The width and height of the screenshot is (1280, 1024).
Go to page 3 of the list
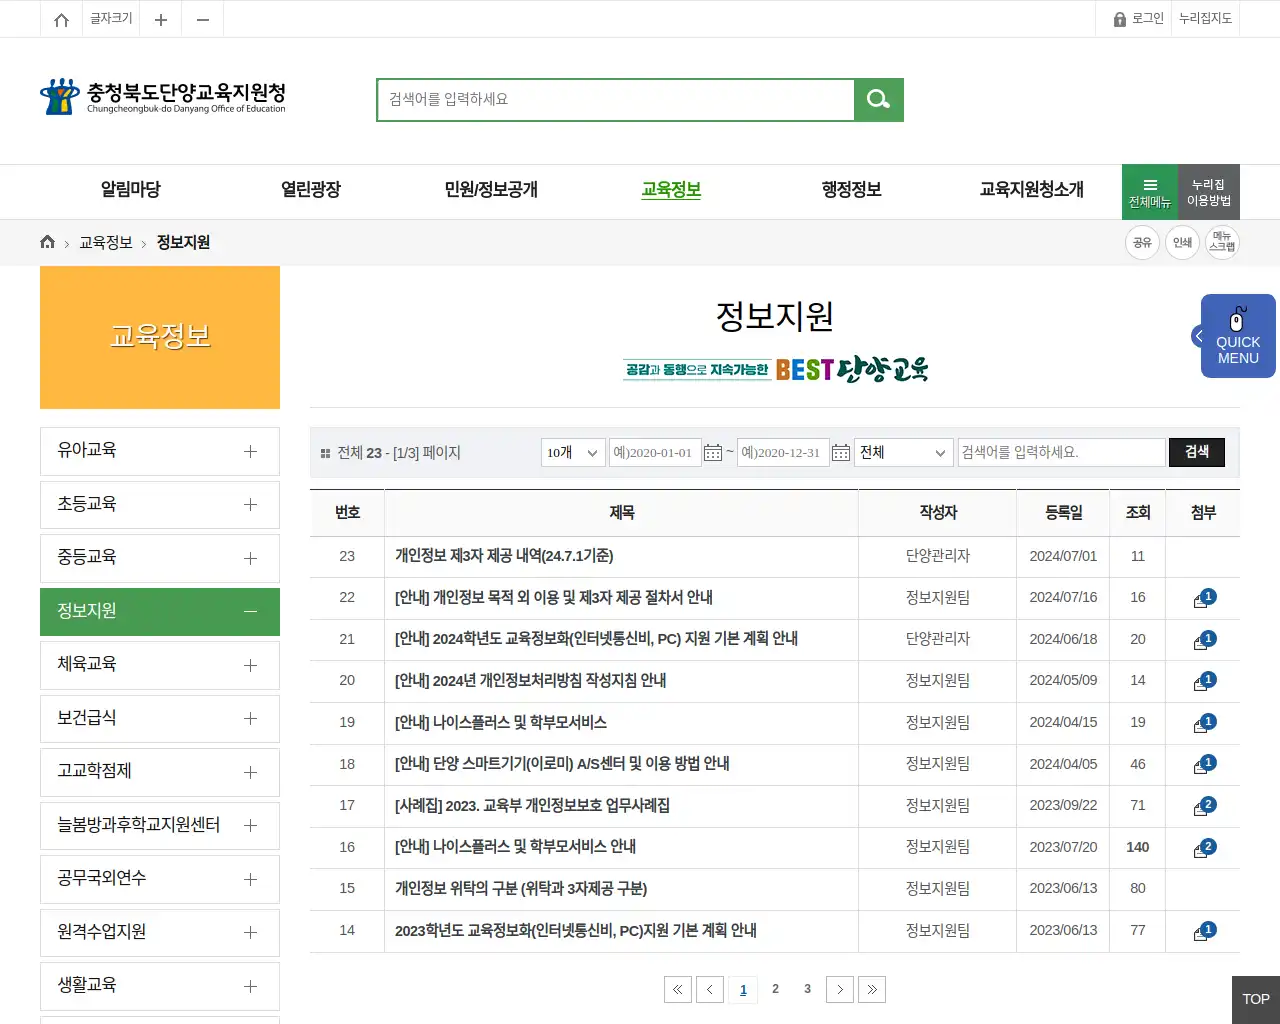pos(807,989)
